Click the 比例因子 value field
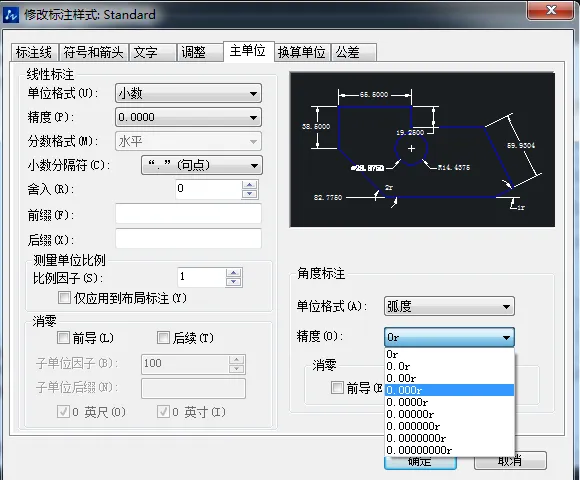Image resolution: width=580 pixels, height=480 pixels. 201,277
